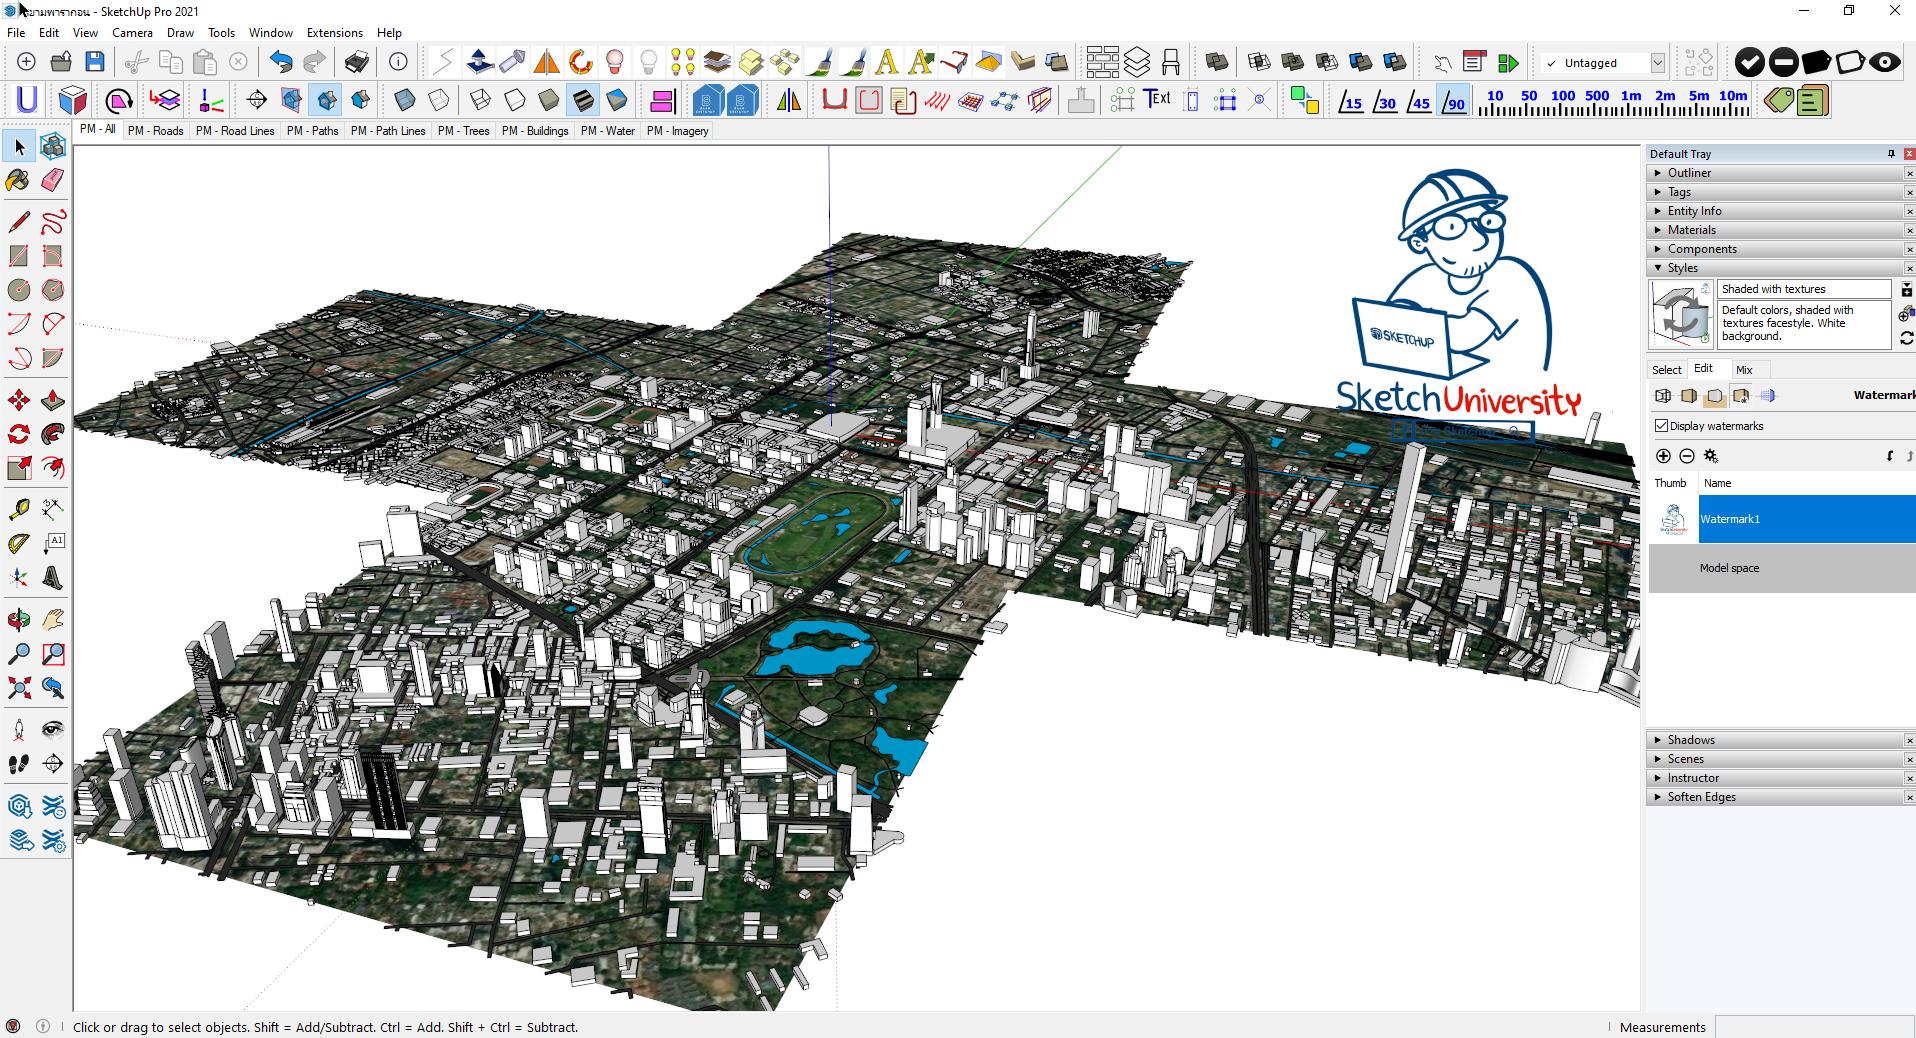This screenshot has height=1038, width=1916.
Task: Click the Print icon in toolbar
Action: click(x=357, y=62)
